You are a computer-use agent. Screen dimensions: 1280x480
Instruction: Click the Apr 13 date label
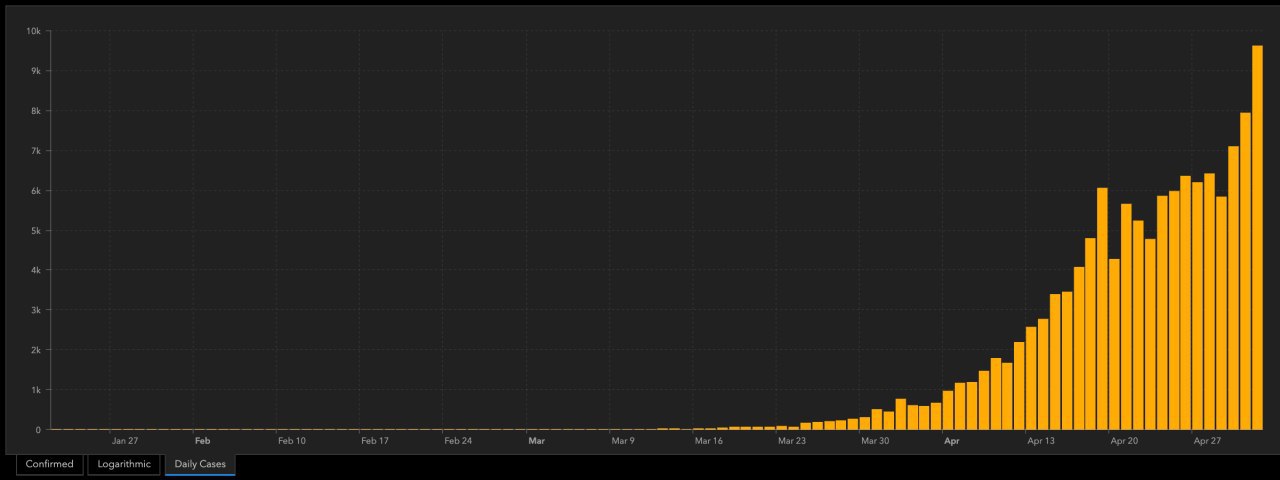[1041, 440]
